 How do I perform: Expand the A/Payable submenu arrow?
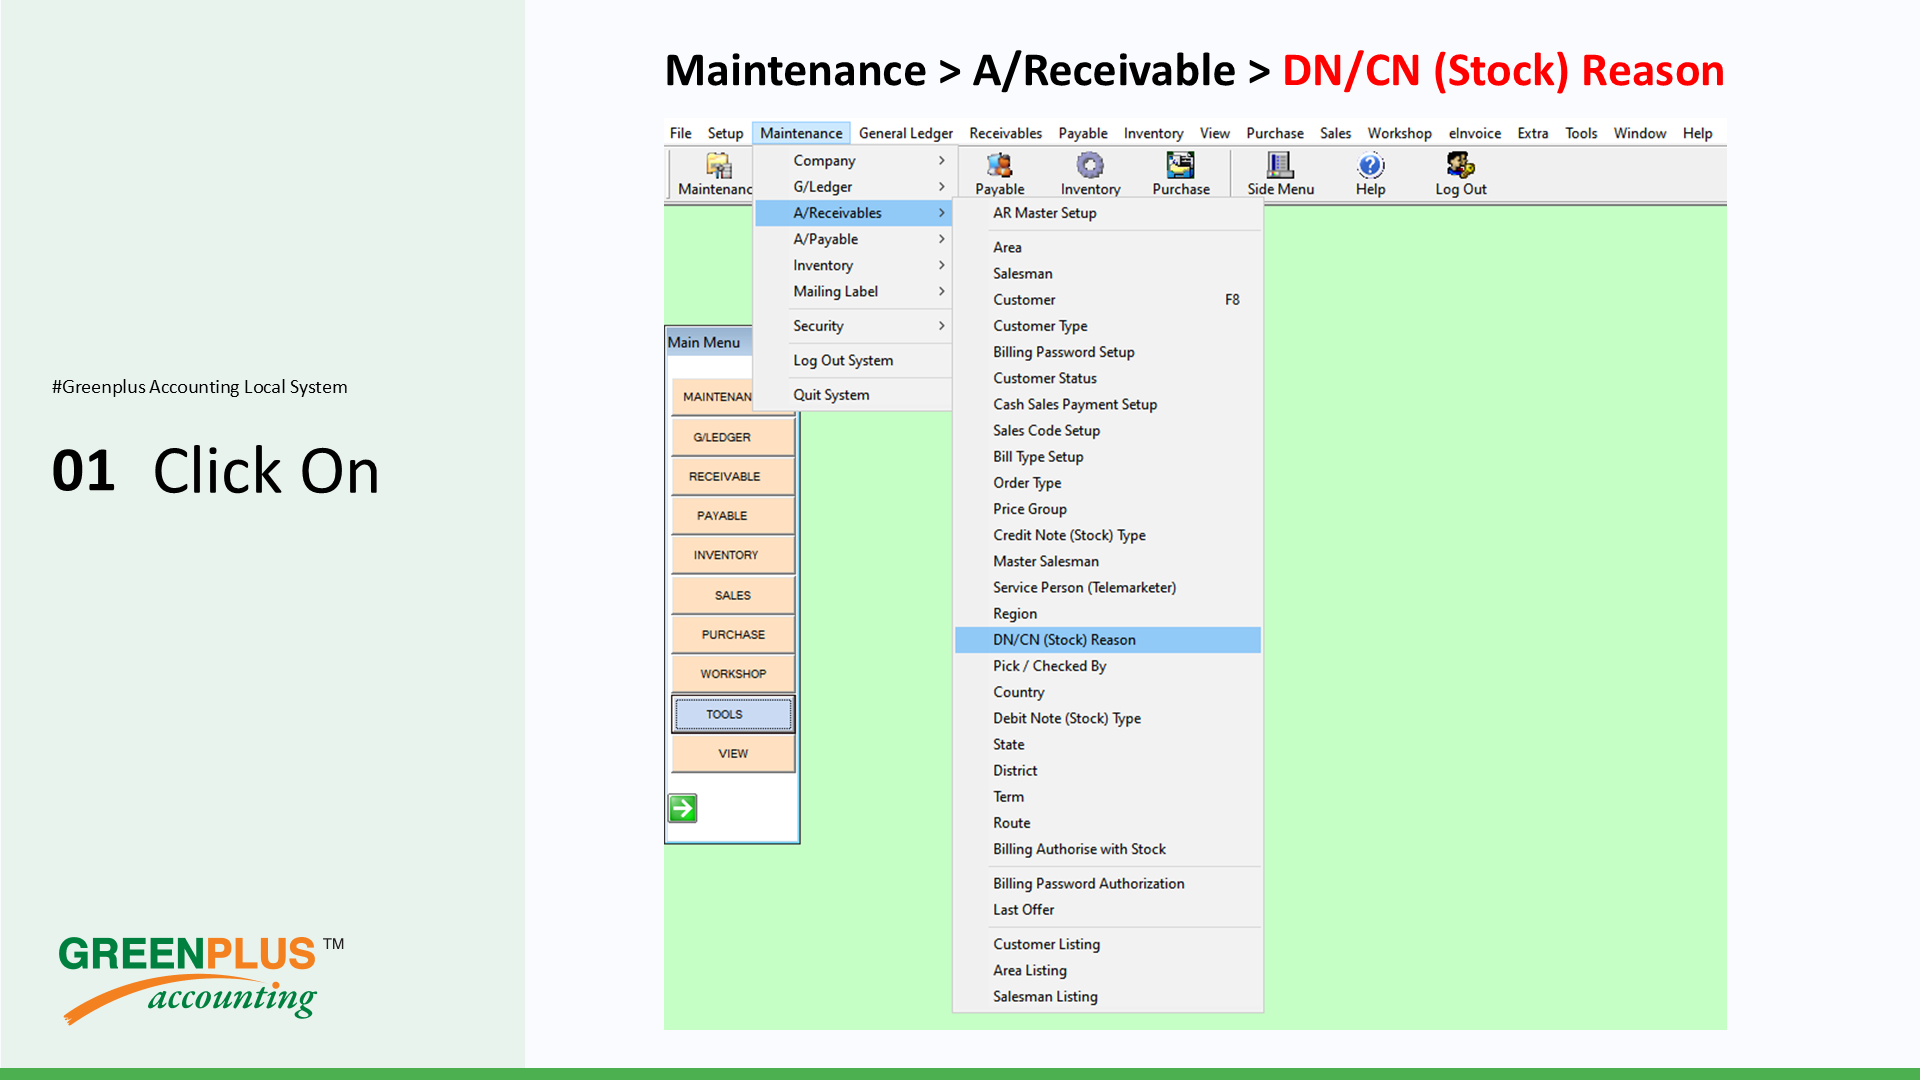pyautogui.click(x=941, y=239)
